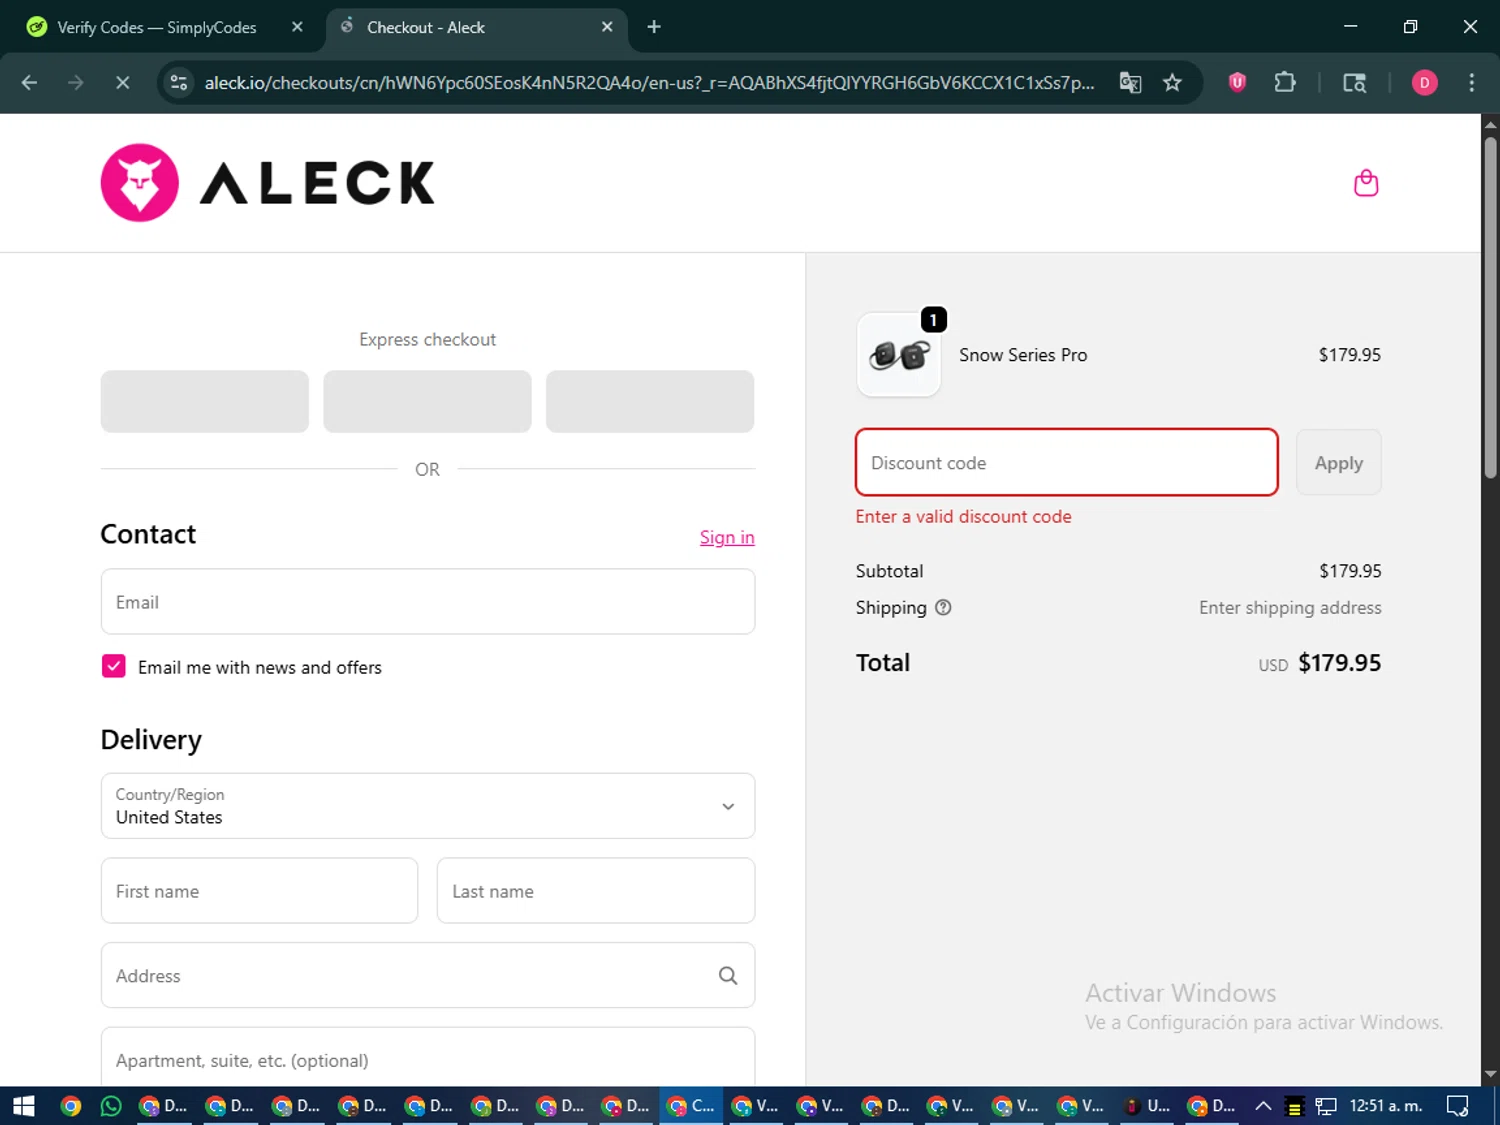Viewport: 1500px width, 1125px height.
Task: Click the Enter shipping address text
Action: (x=1290, y=608)
